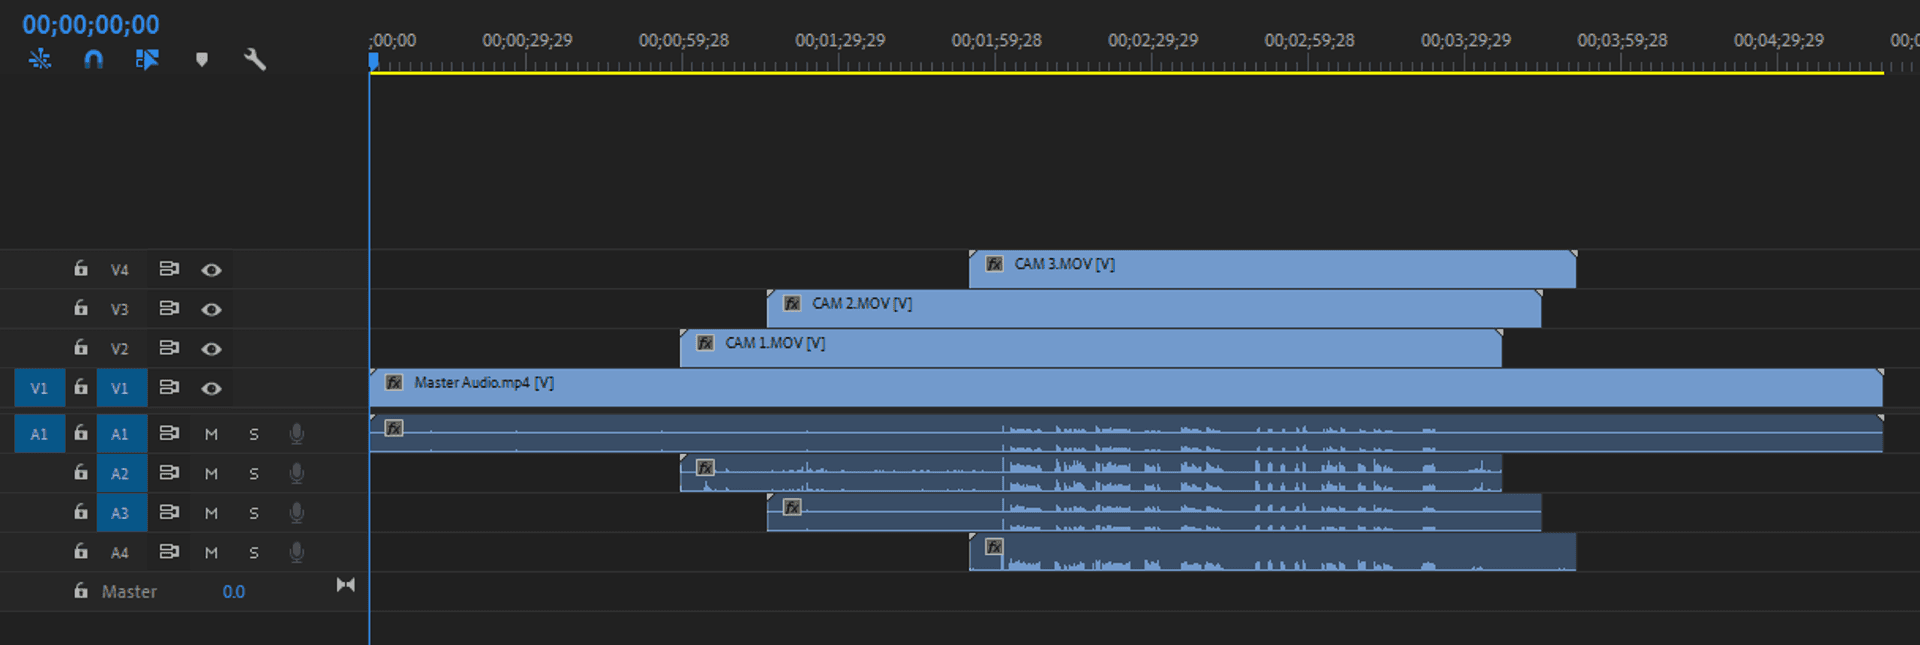Screen dimensions: 1920x645
Task: Click the A4 track target button
Action: pos(120,552)
